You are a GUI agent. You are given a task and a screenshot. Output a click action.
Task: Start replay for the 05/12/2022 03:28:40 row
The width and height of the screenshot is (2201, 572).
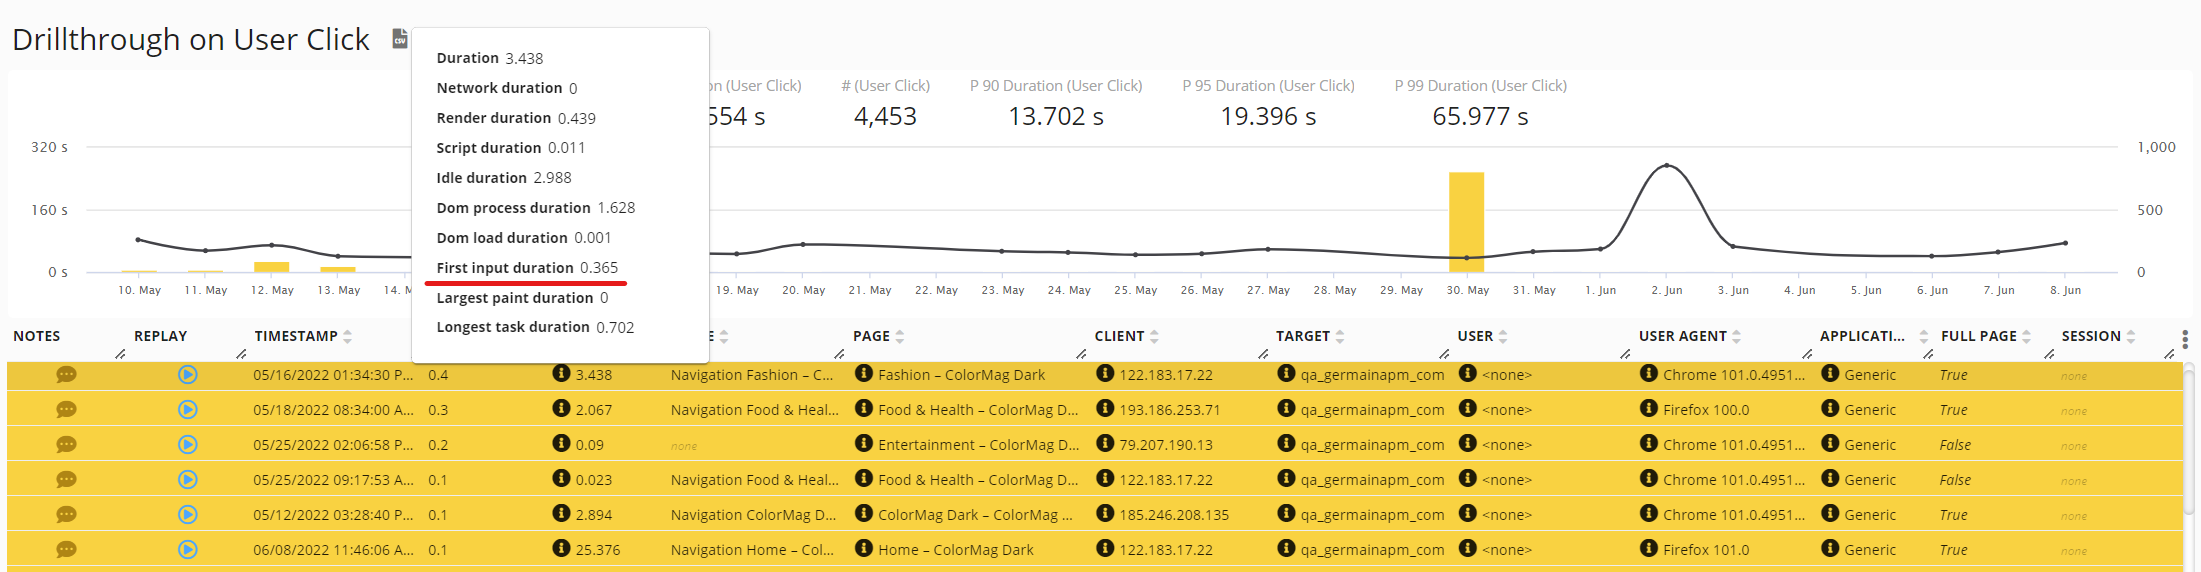click(187, 515)
